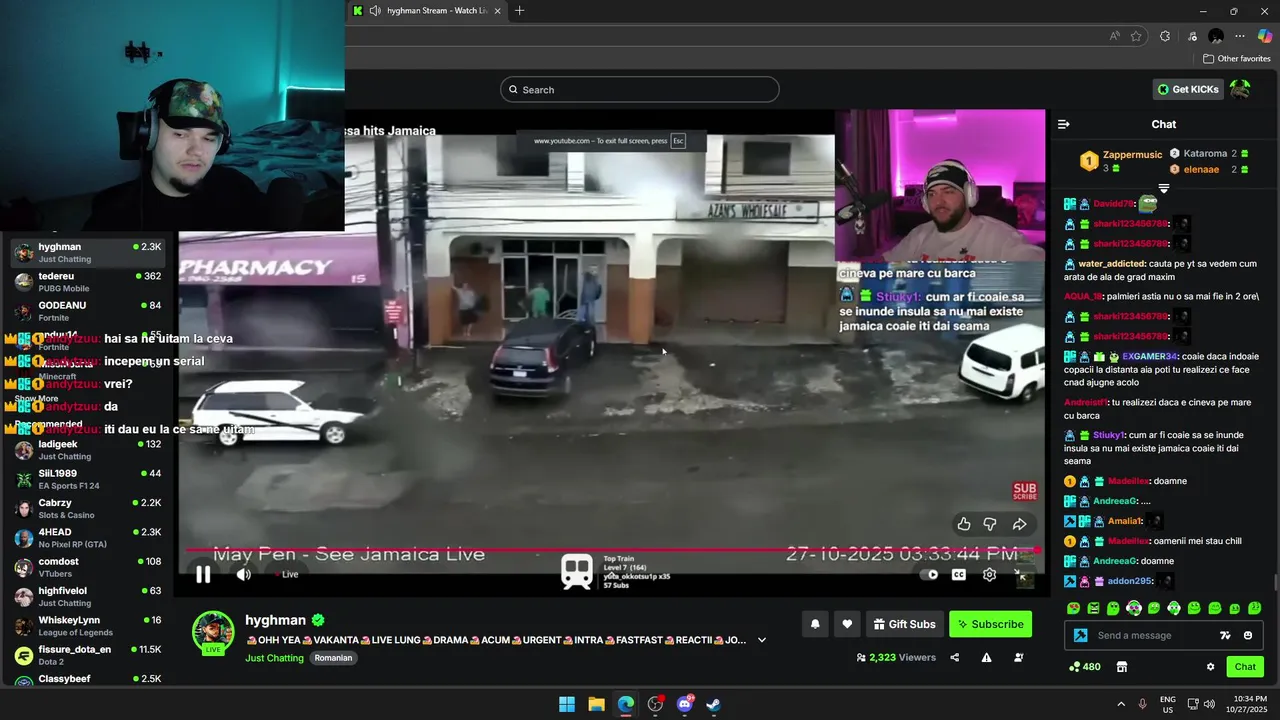
Task: Open Cabrzy Slots & Casino channel
Action: pos(89,509)
